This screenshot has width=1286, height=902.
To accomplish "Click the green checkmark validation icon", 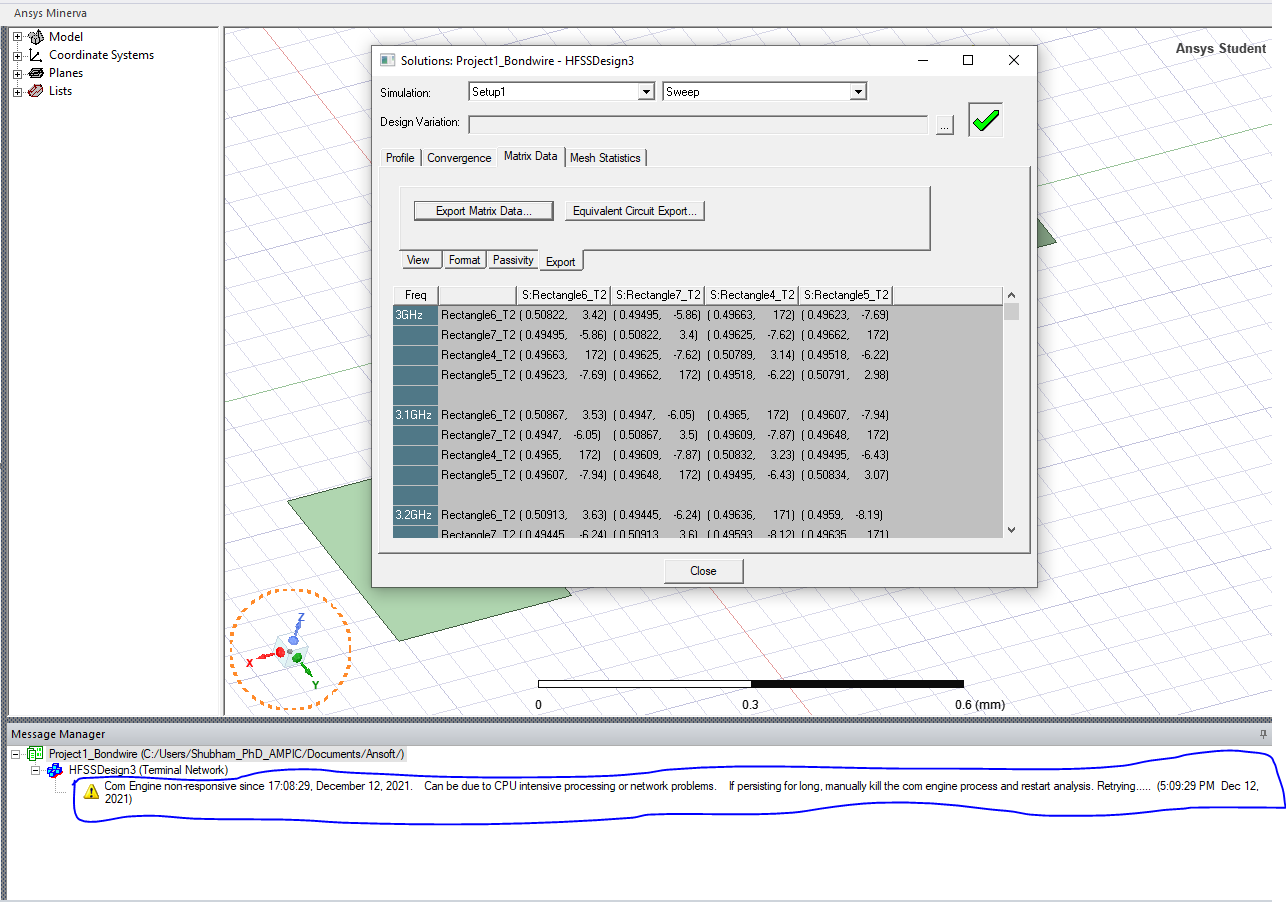I will 985,120.
